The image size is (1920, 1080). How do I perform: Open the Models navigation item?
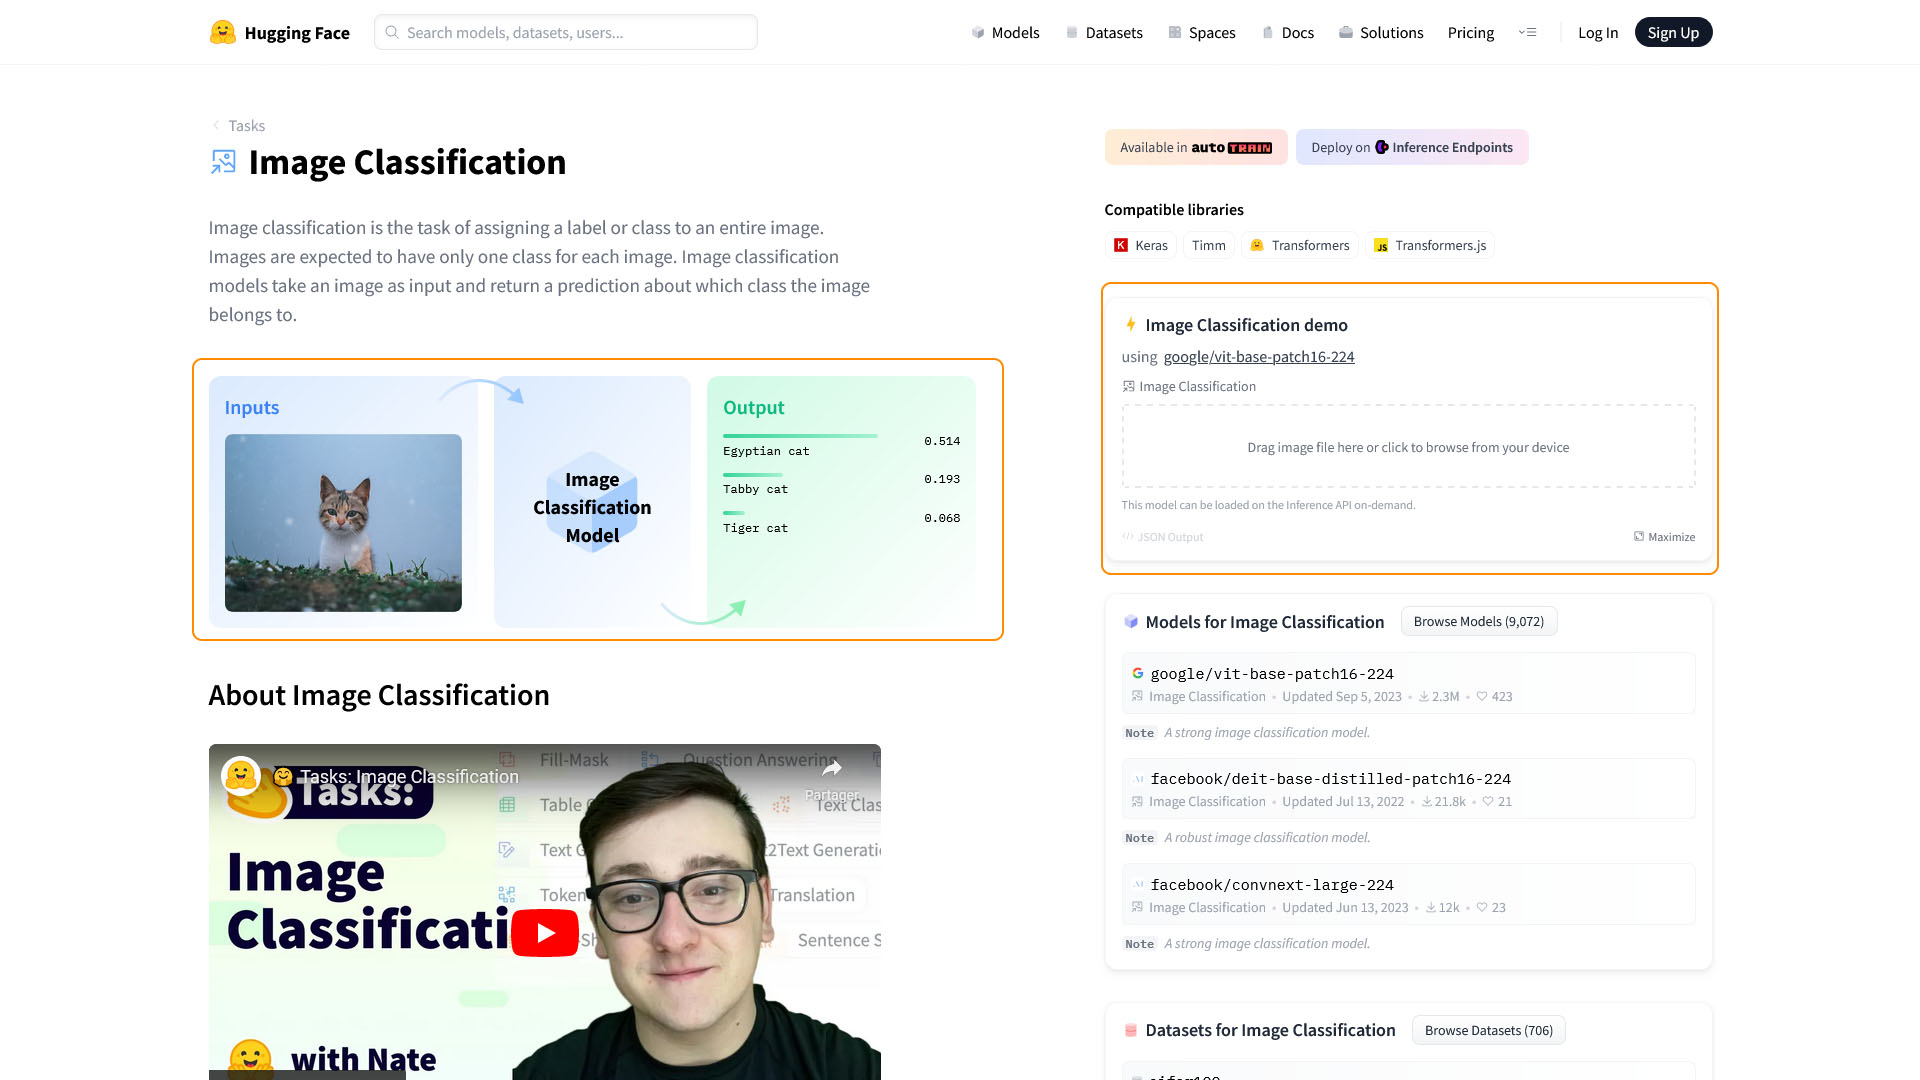(x=1006, y=33)
